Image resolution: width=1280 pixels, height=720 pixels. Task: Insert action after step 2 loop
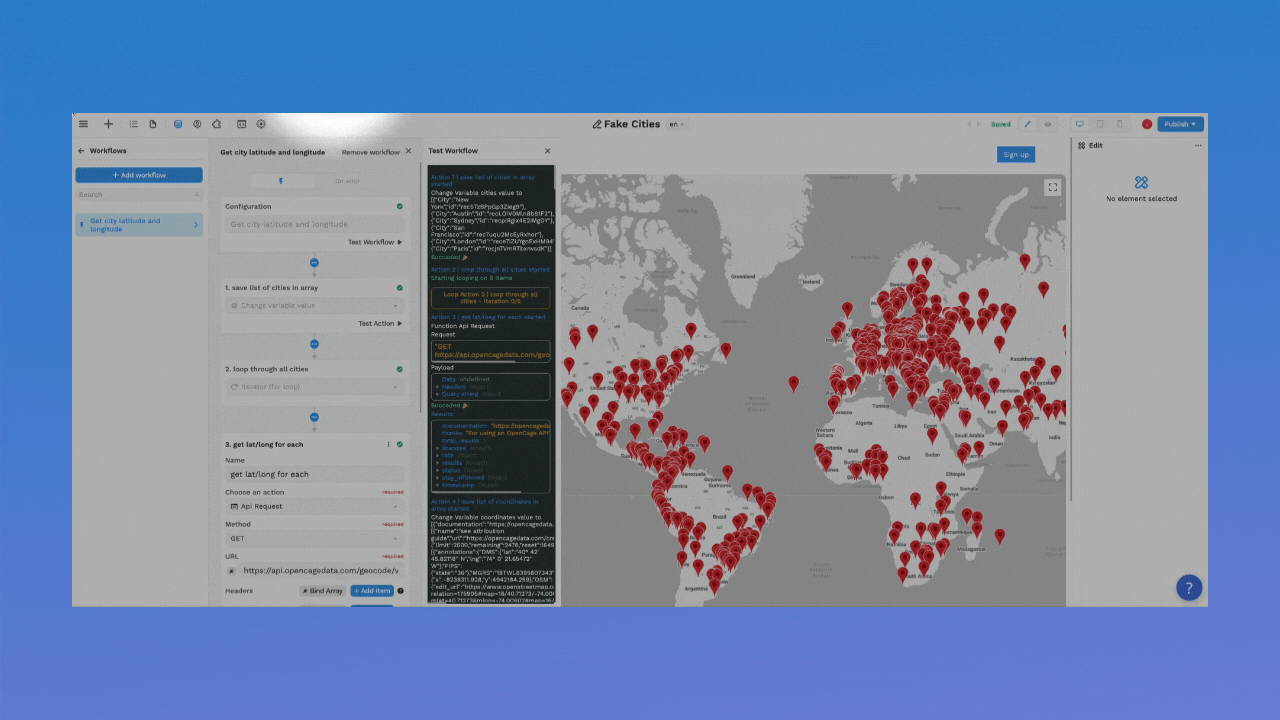click(x=314, y=417)
